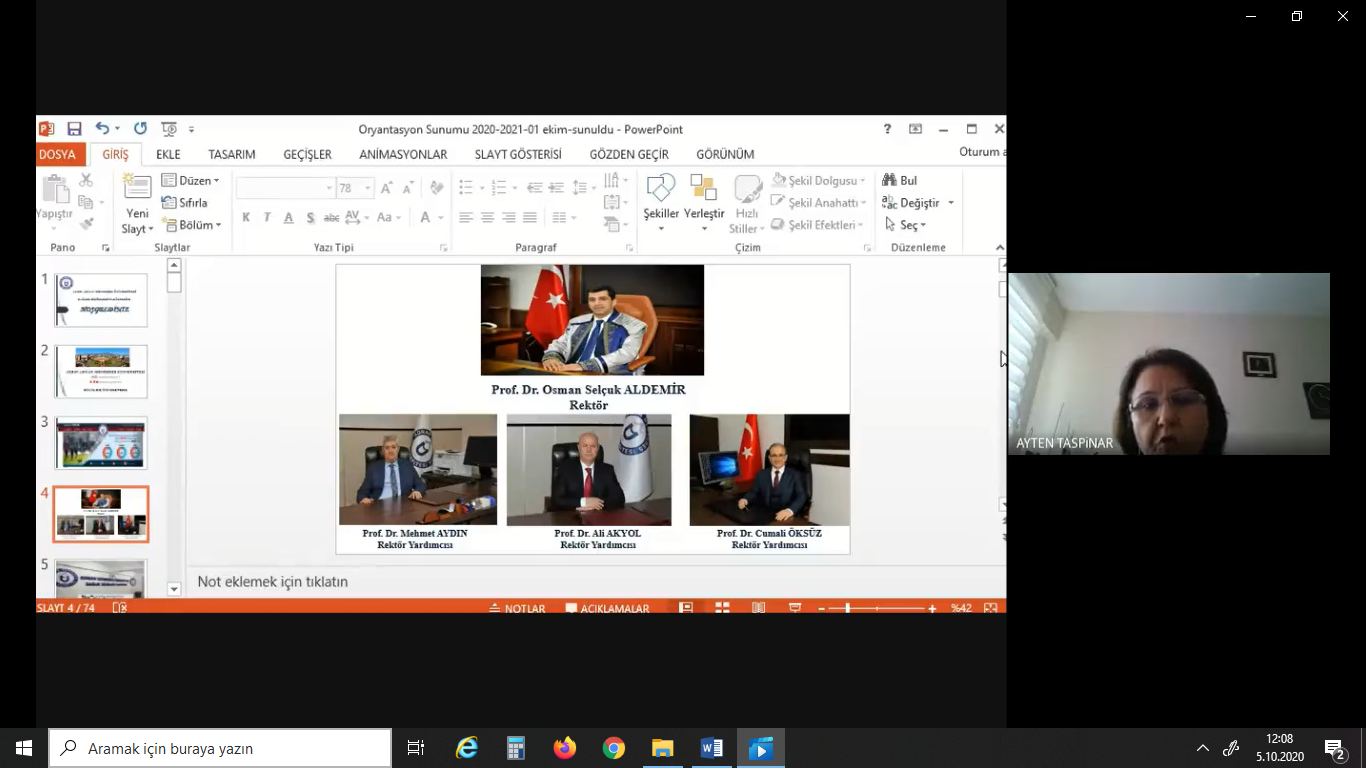Image resolution: width=1366 pixels, height=768 pixels.
Task: Click the Undo arrow icon
Action: [102, 129]
